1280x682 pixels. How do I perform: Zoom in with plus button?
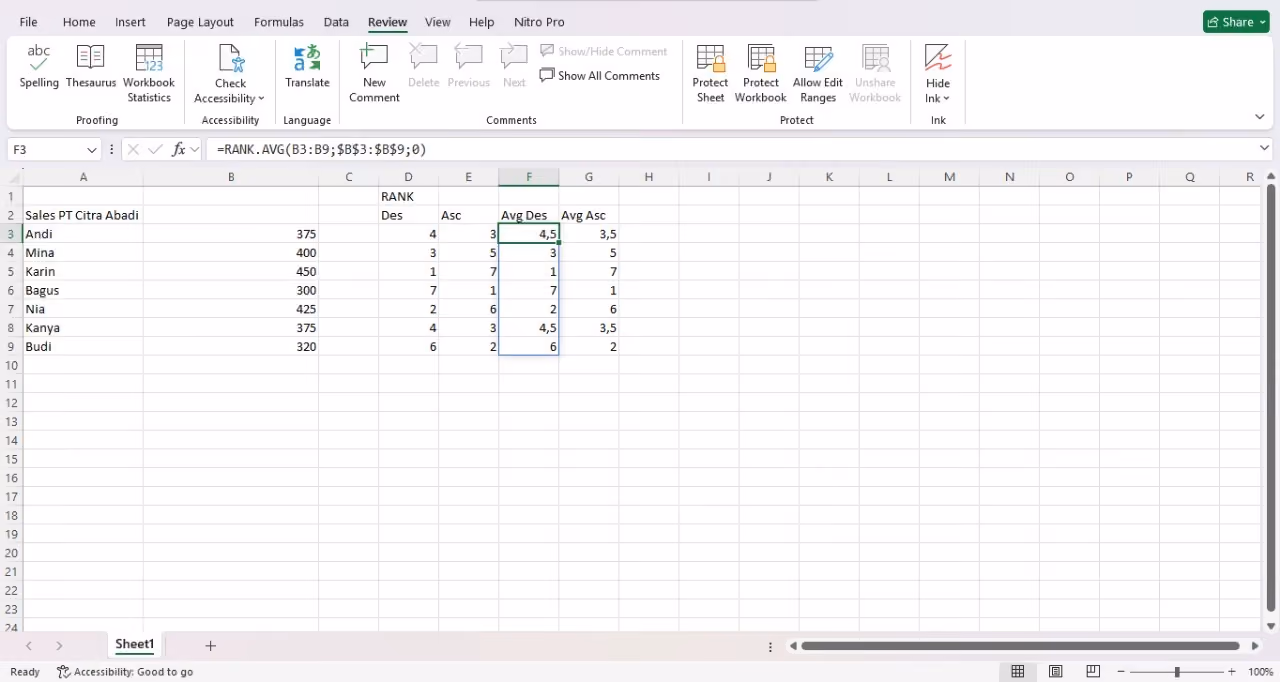[x=1232, y=672]
